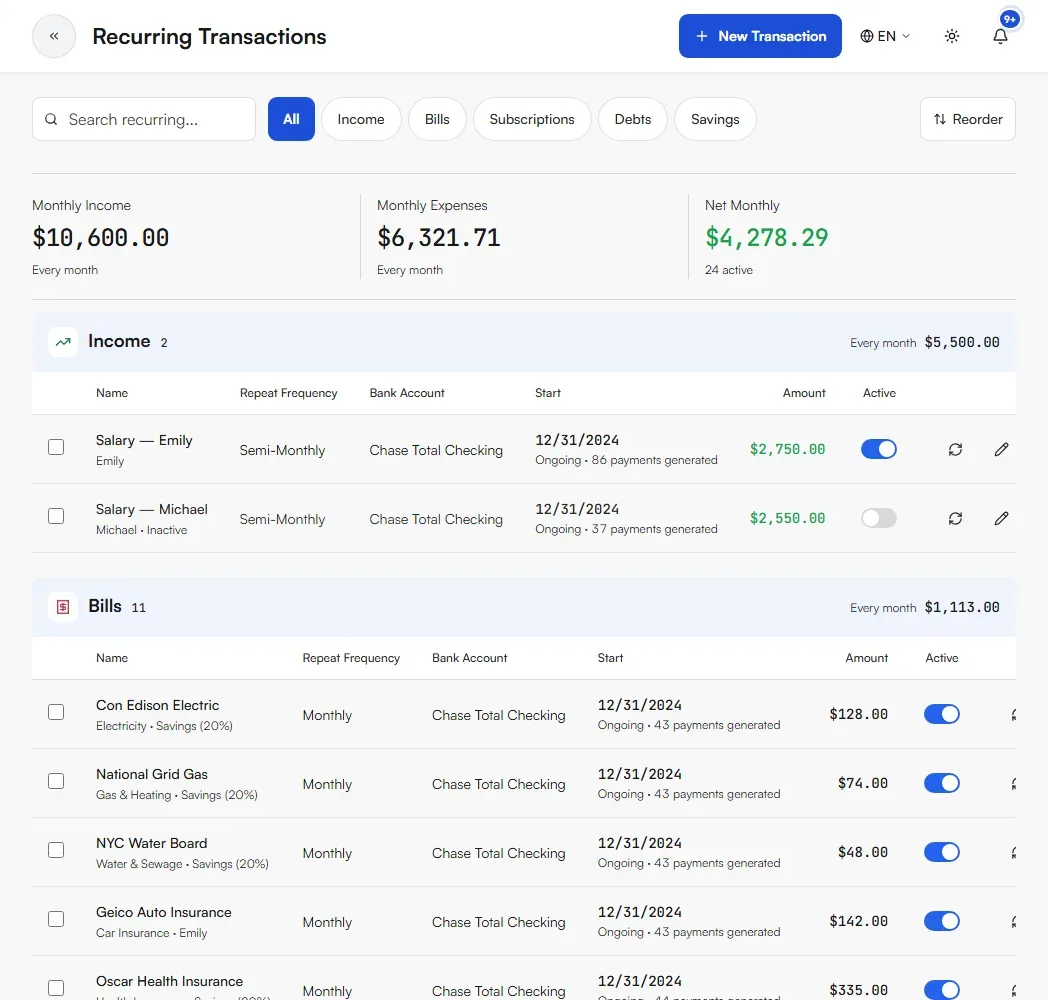Click Salary — Michael name
The image size is (1048, 1000).
pyautogui.click(x=152, y=509)
